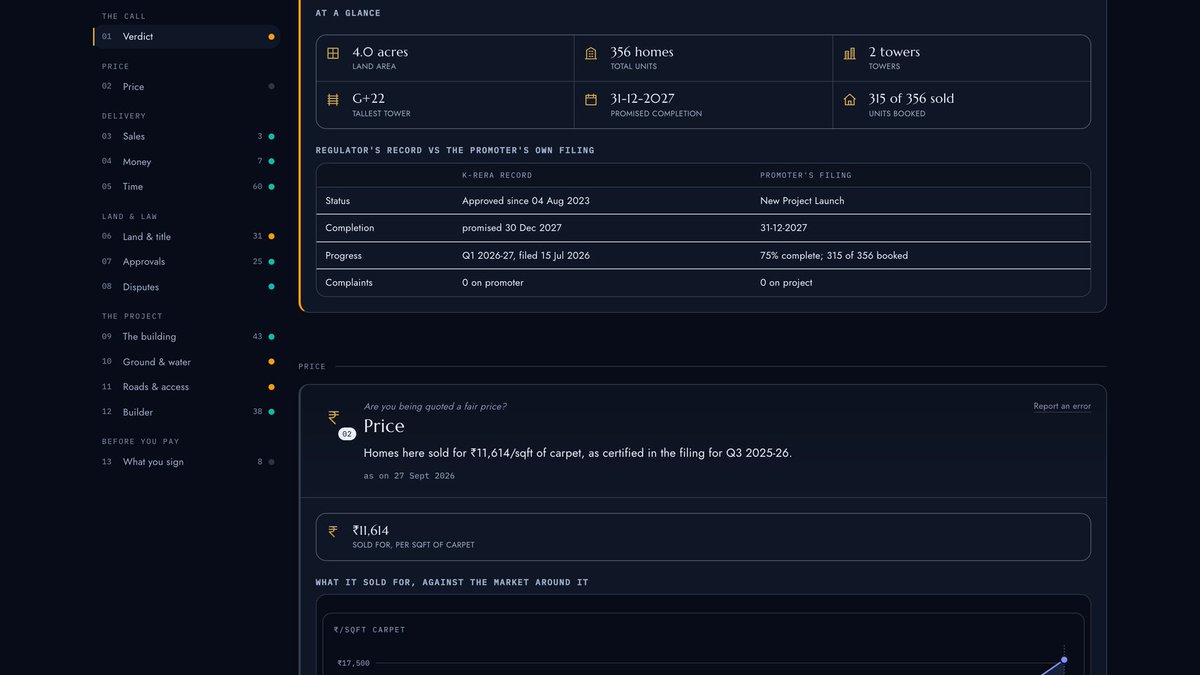Open the Verdict section in the sidebar

[186, 36]
